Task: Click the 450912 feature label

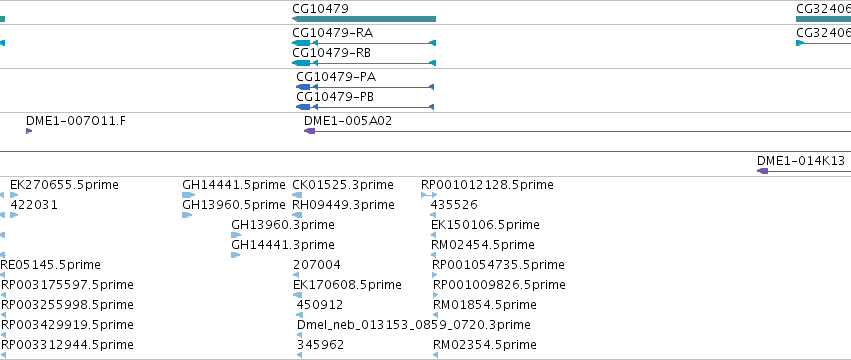Action: 320,305
